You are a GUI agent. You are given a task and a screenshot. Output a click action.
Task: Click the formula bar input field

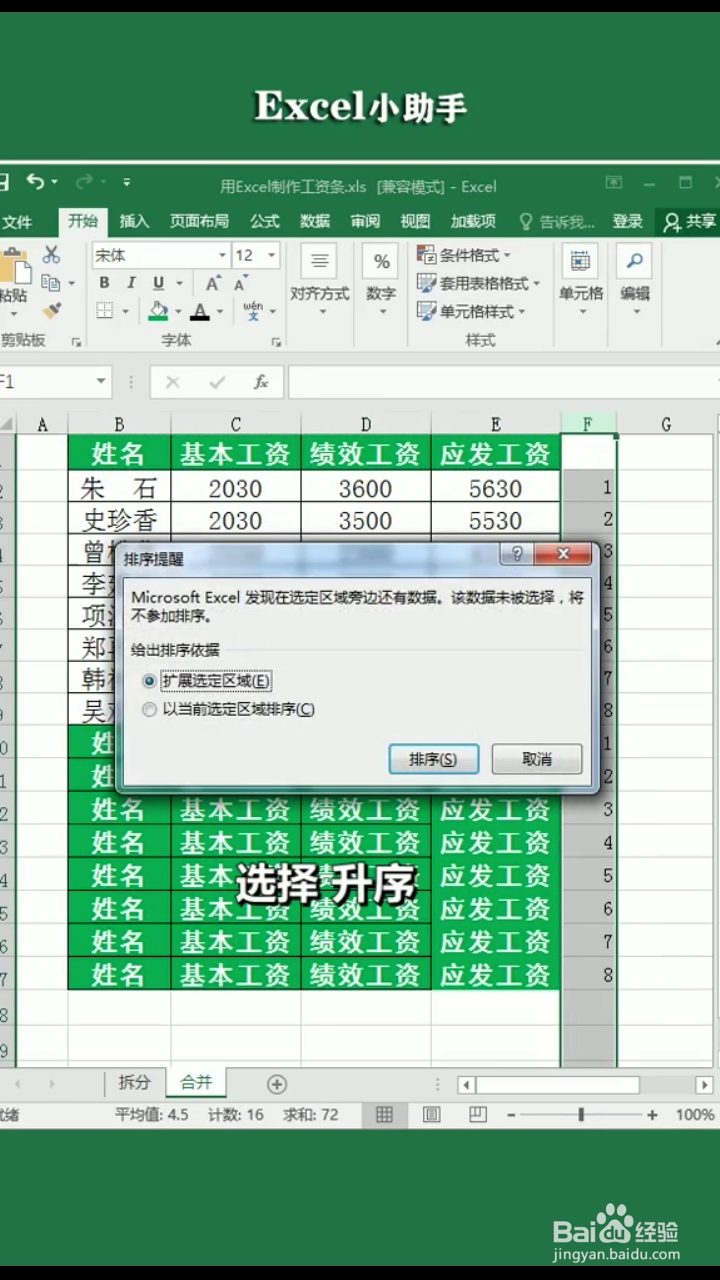pyautogui.click(x=502, y=382)
